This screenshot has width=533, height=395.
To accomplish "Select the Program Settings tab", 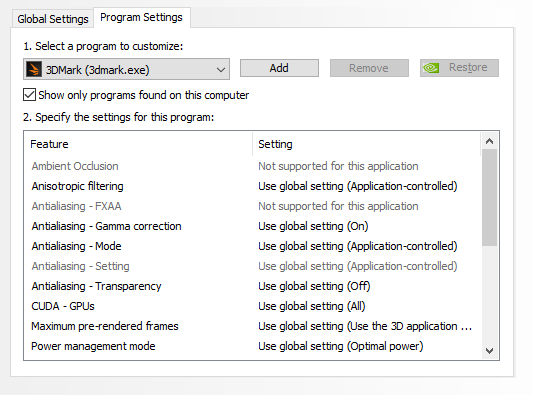I will [x=141, y=17].
